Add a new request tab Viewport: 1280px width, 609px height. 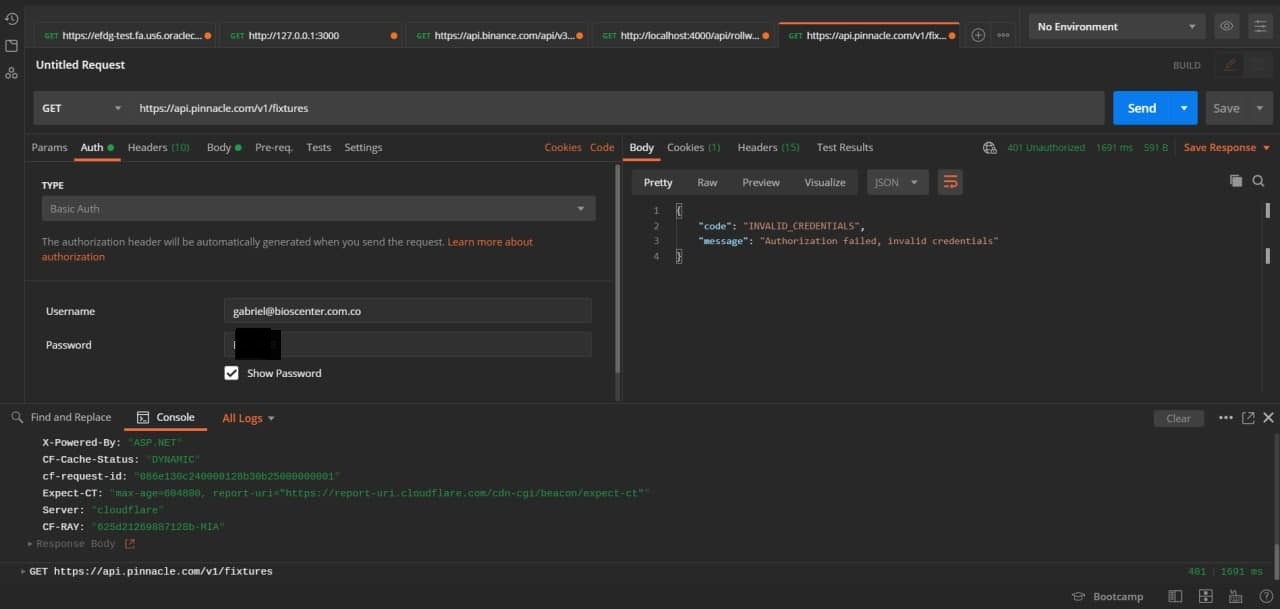click(x=978, y=35)
